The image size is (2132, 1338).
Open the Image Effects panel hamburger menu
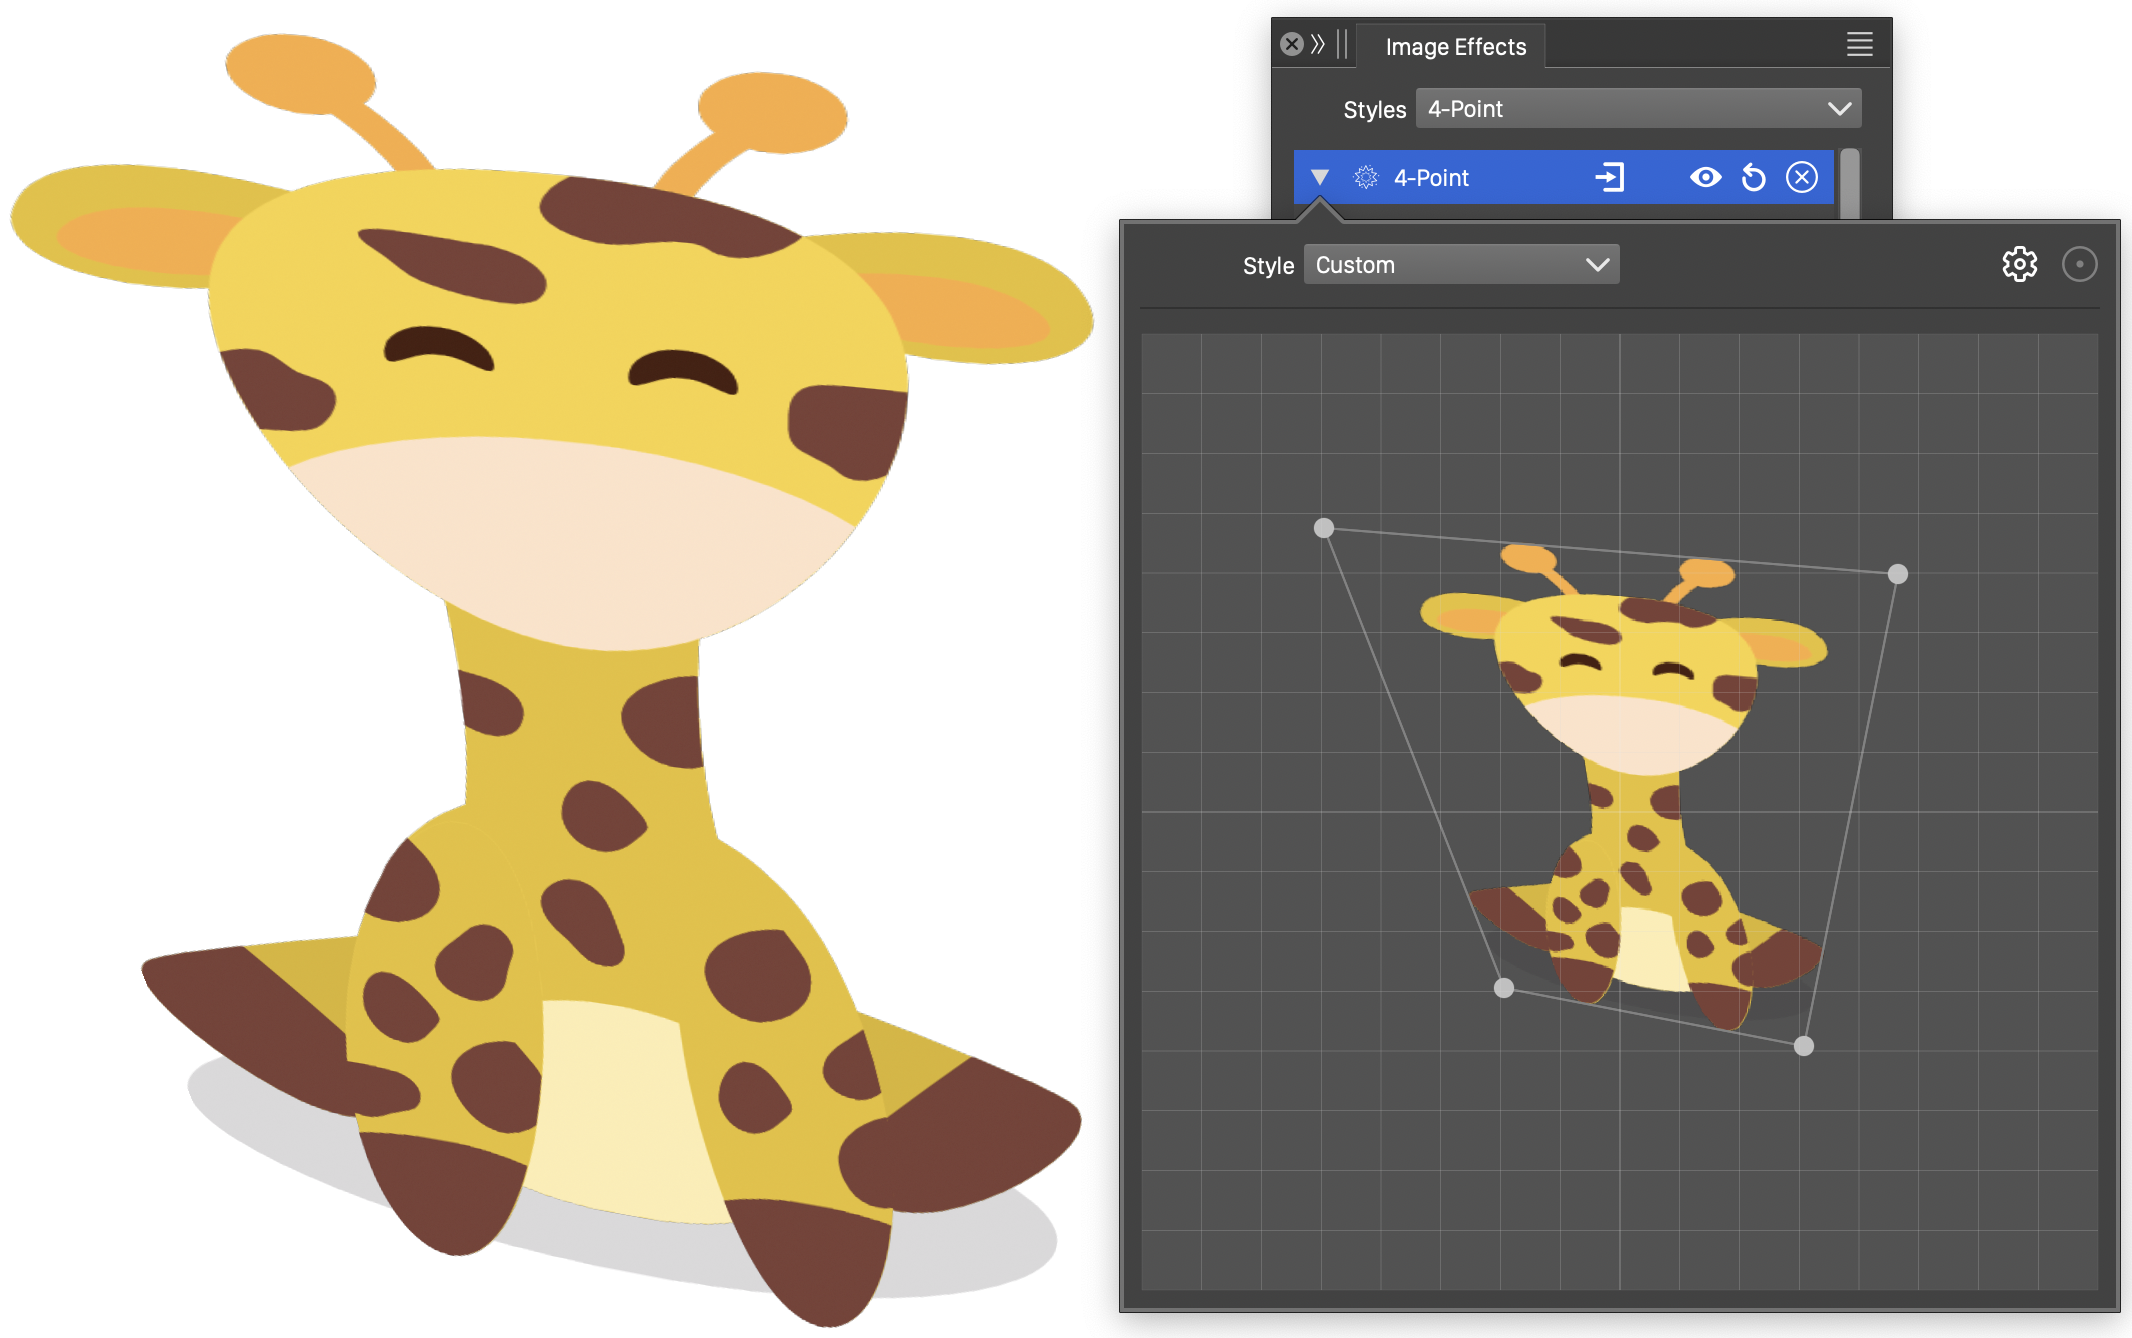pos(1859,44)
